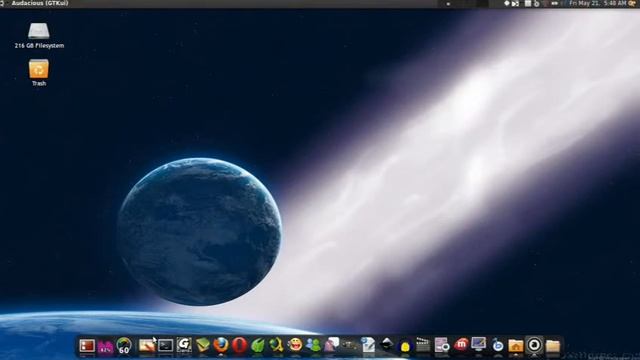This screenshot has height=360, width=640.
Task: Open the blue circle b-letter dock icon
Action: click(x=498, y=346)
